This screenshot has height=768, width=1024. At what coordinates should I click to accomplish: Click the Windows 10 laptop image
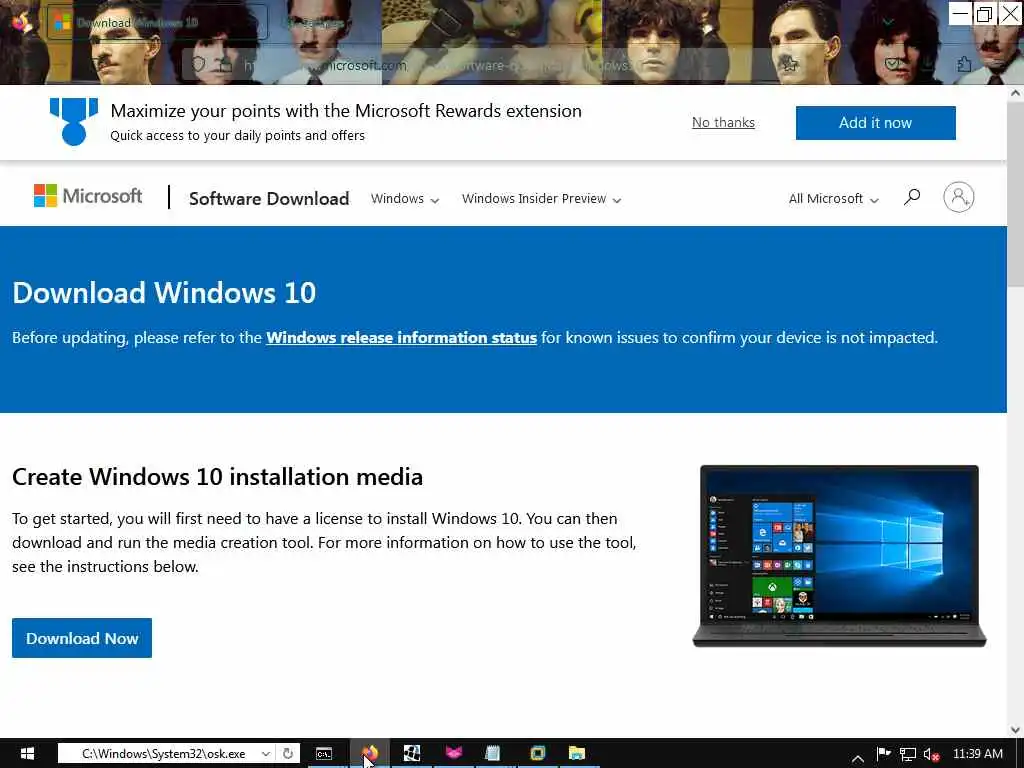[839, 556]
